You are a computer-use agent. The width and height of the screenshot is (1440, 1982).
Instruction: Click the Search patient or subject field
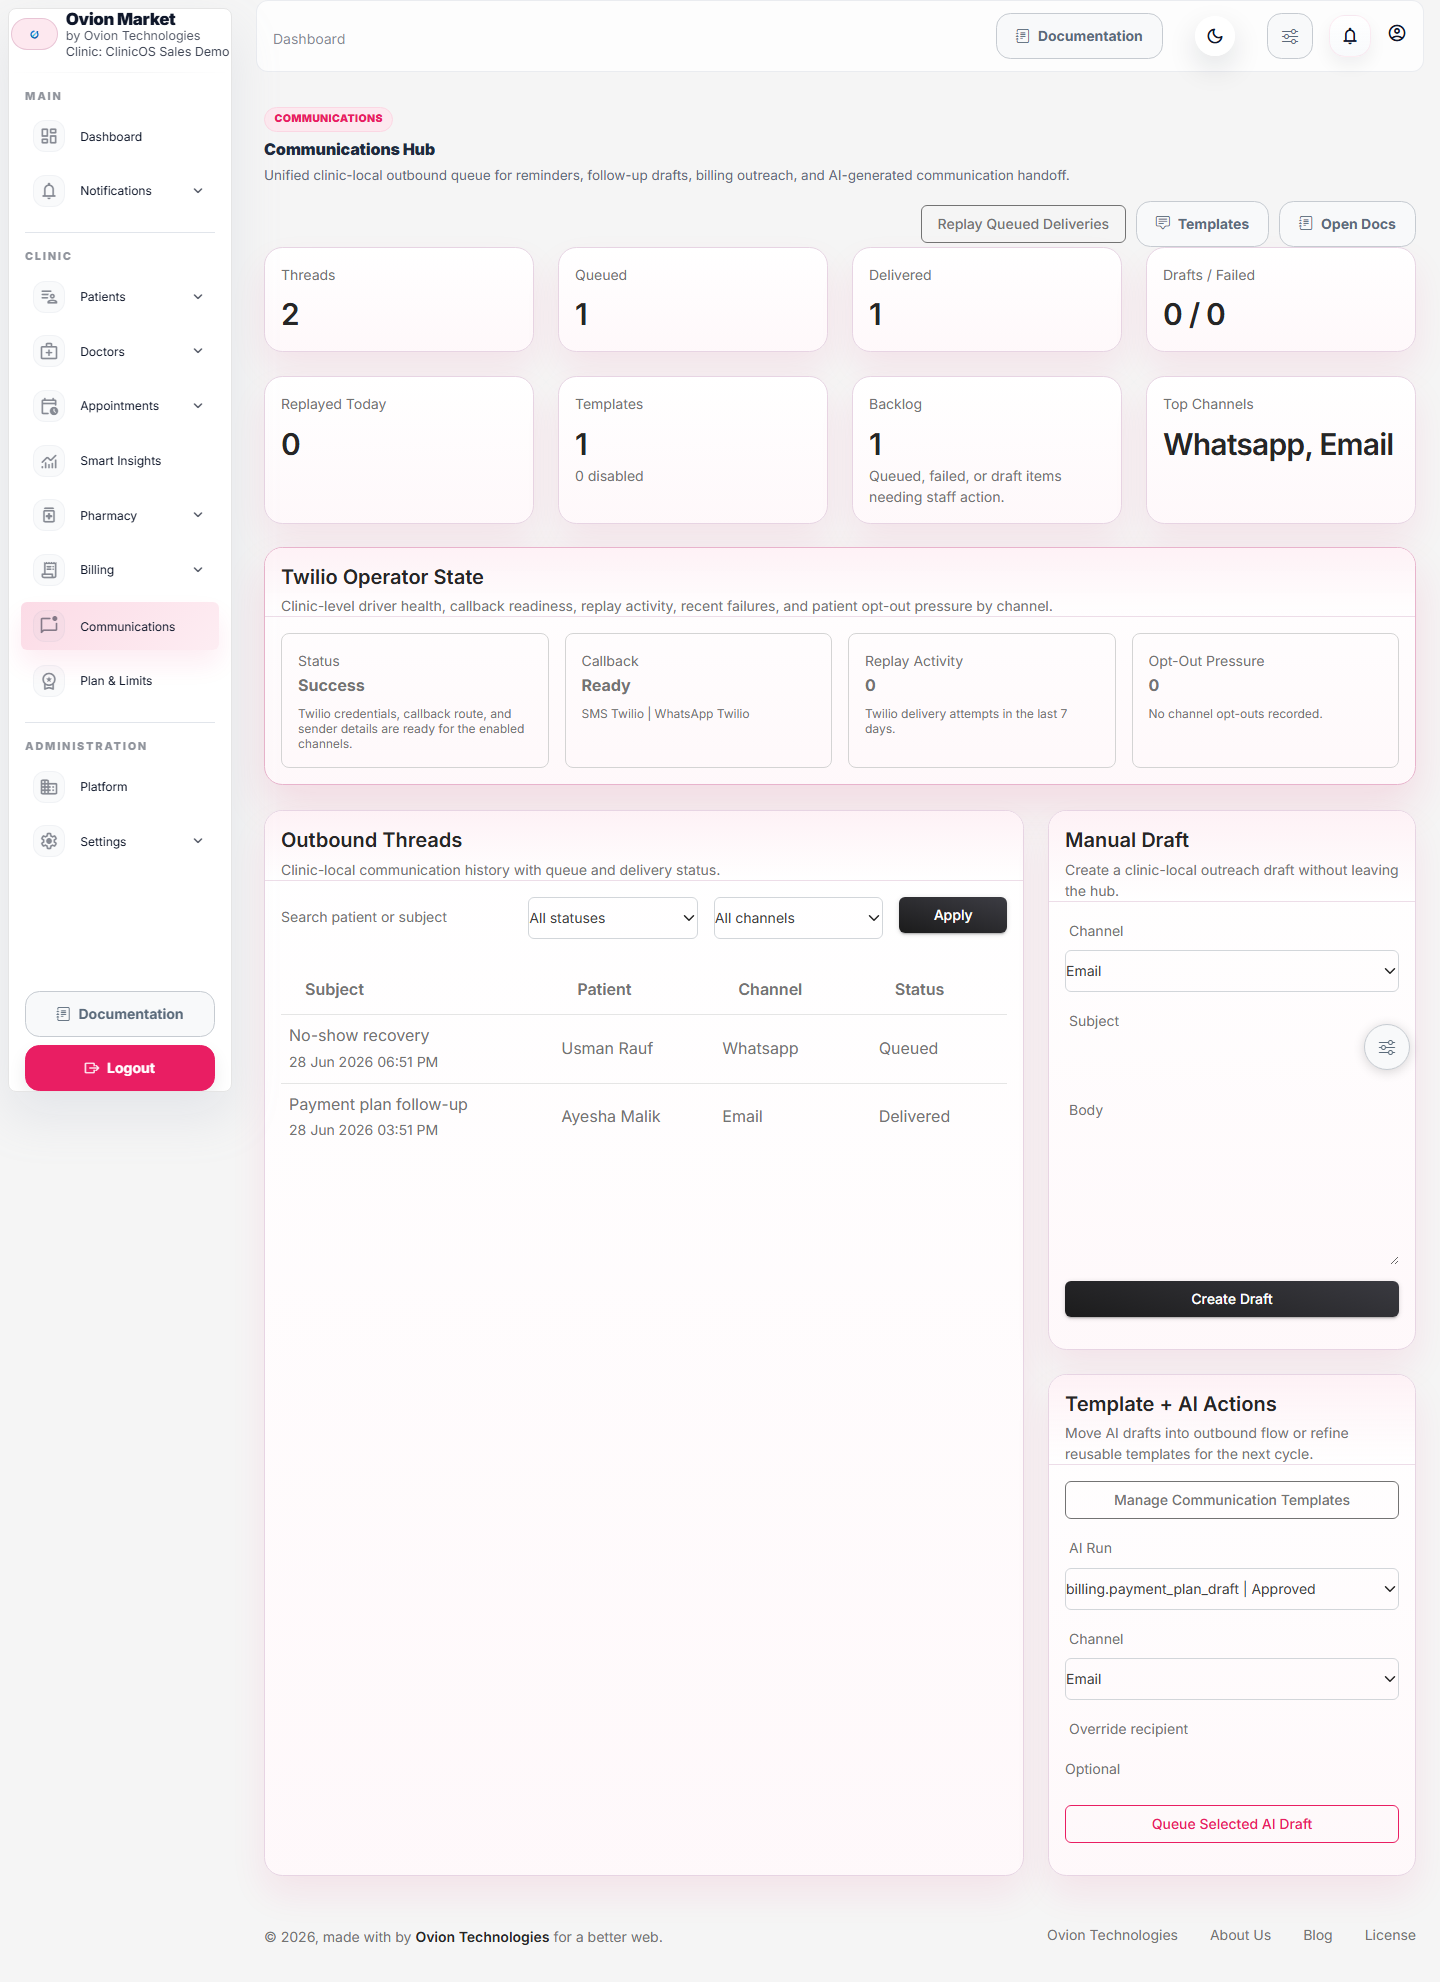397,917
